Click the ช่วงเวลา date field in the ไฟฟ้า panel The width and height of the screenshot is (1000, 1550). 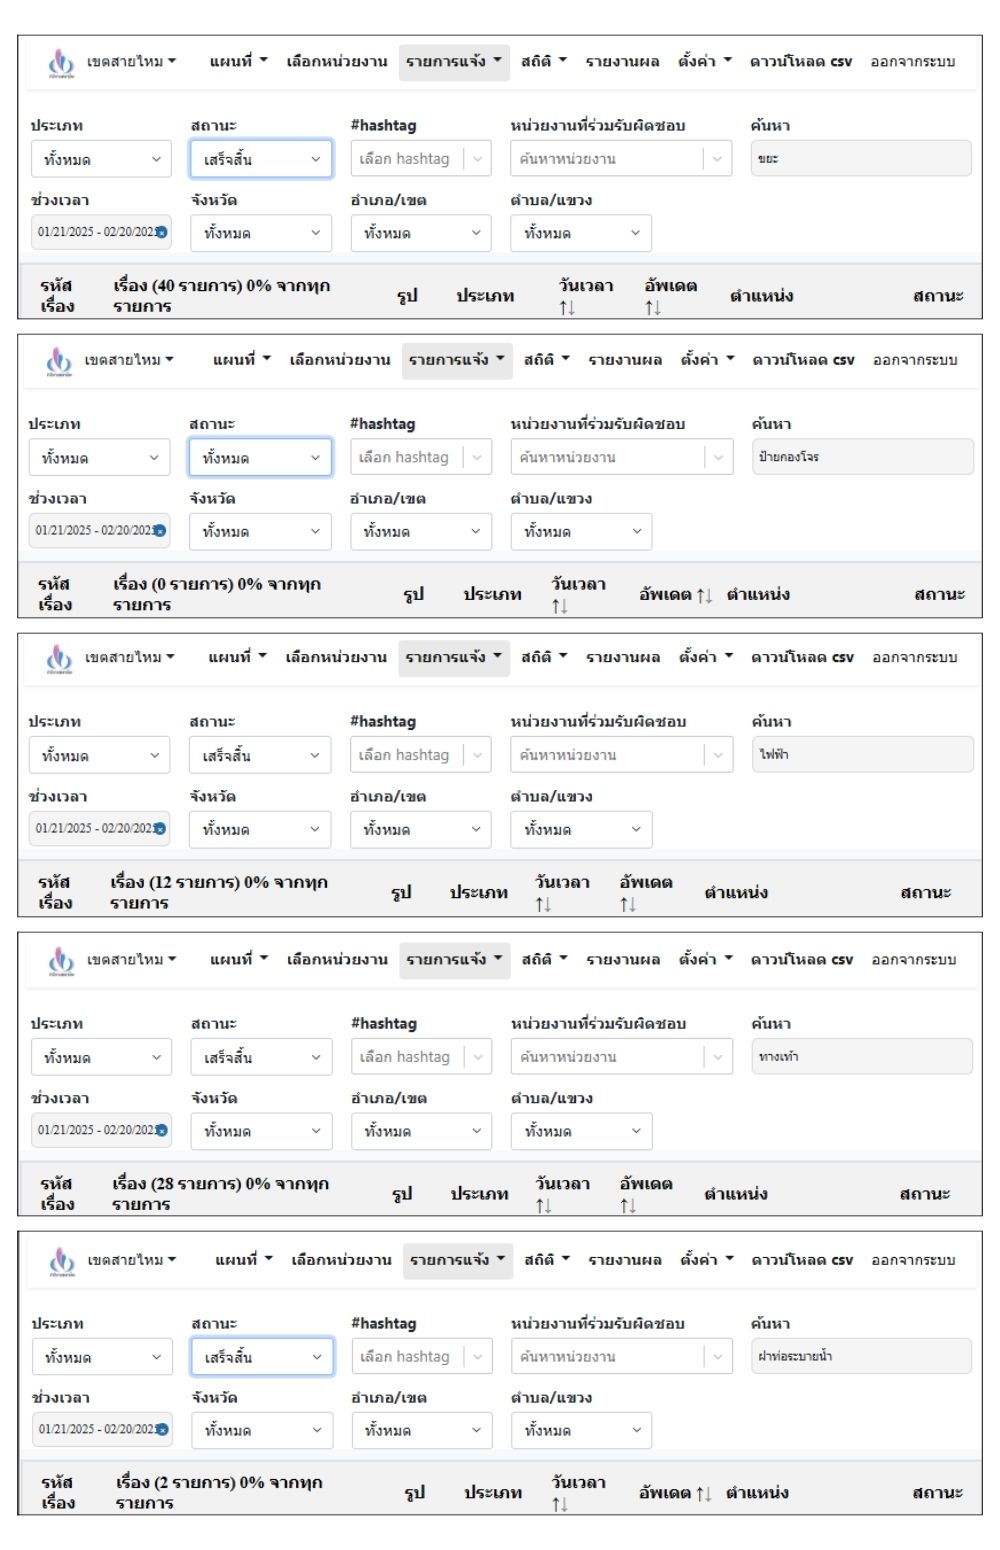(99, 829)
